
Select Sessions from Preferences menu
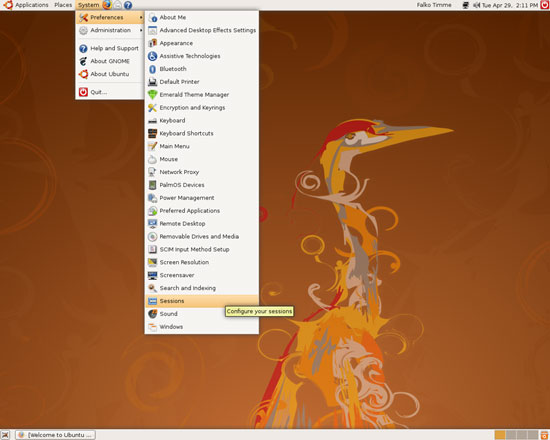(x=202, y=301)
